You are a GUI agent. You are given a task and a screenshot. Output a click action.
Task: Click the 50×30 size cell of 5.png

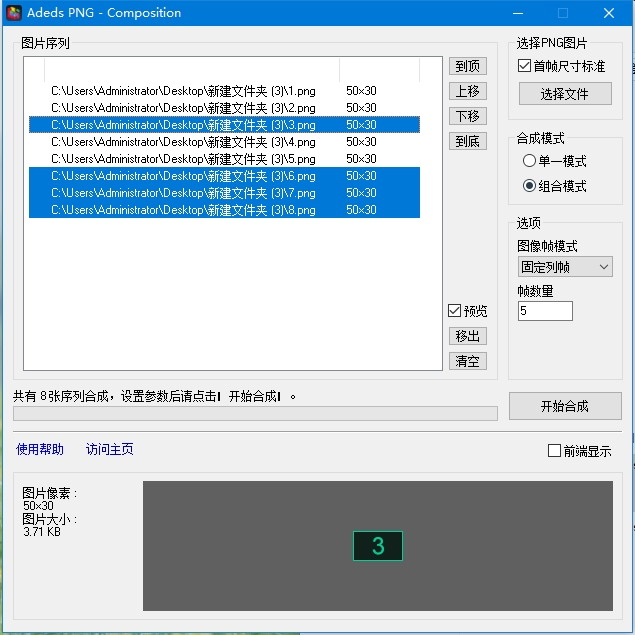point(361,159)
